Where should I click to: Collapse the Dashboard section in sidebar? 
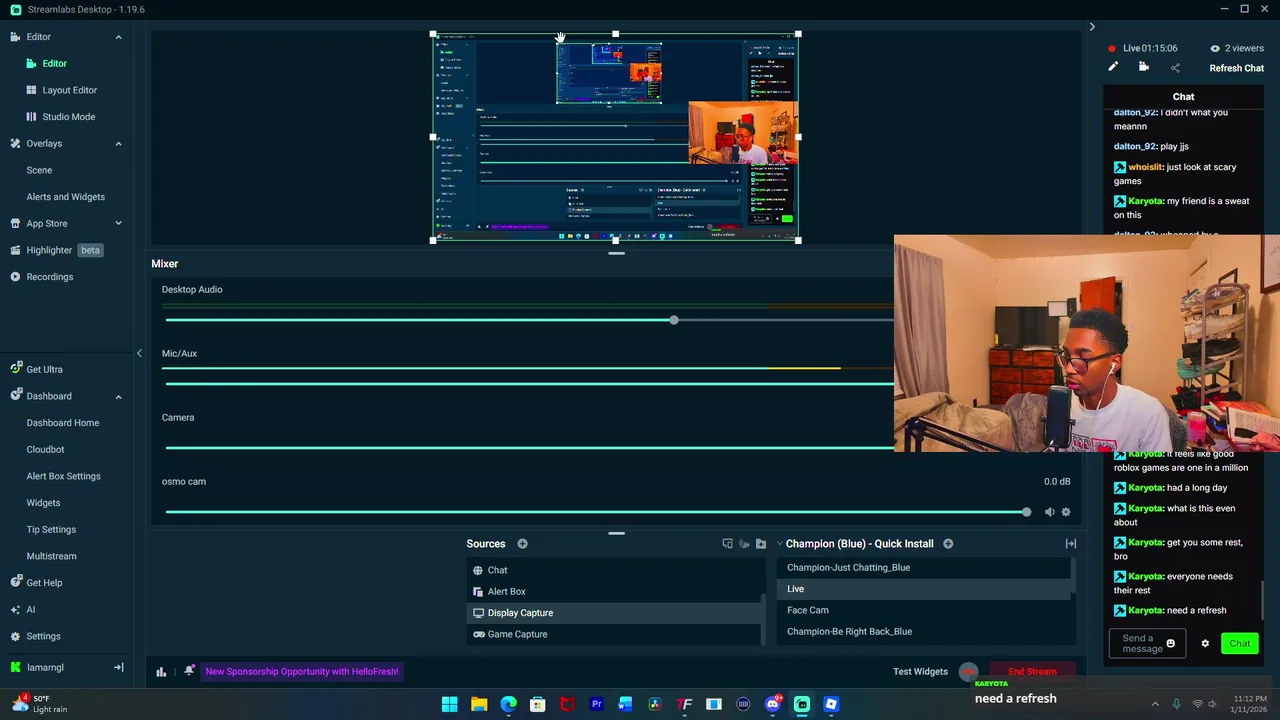coord(118,397)
